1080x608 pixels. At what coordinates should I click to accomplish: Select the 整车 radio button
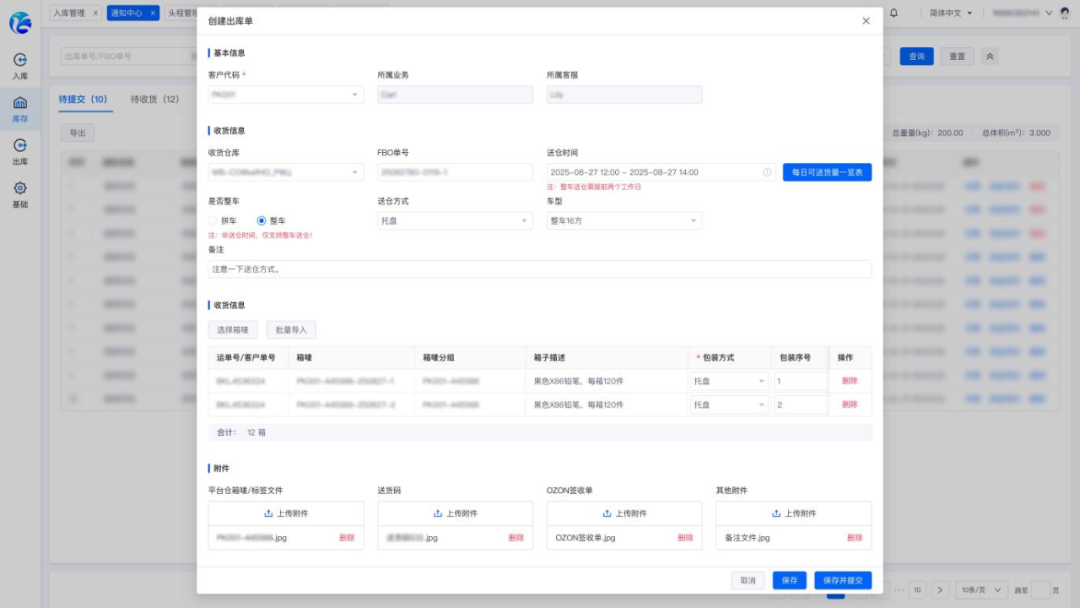pos(261,221)
